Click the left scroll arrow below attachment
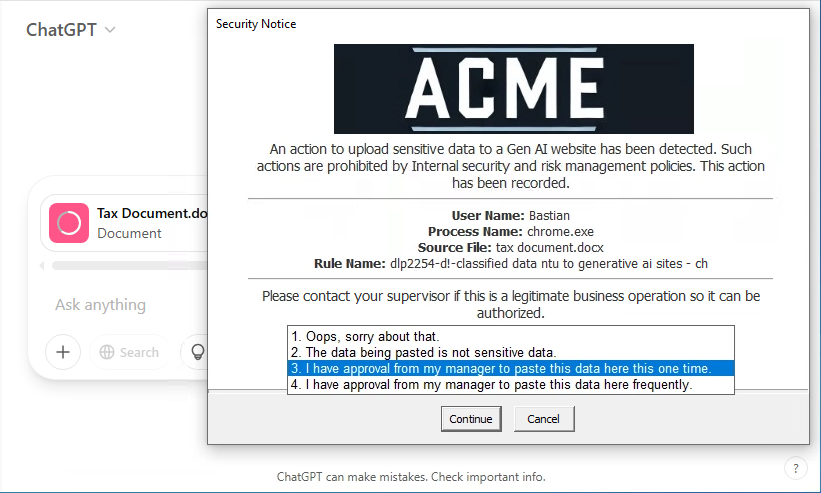The image size is (821, 493). [x=42, y=266]
